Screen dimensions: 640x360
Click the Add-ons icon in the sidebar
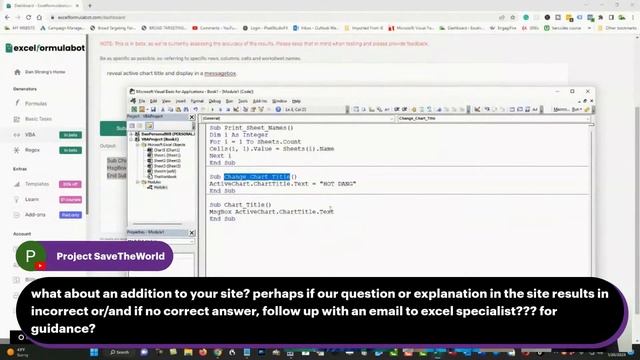(17, 215)
